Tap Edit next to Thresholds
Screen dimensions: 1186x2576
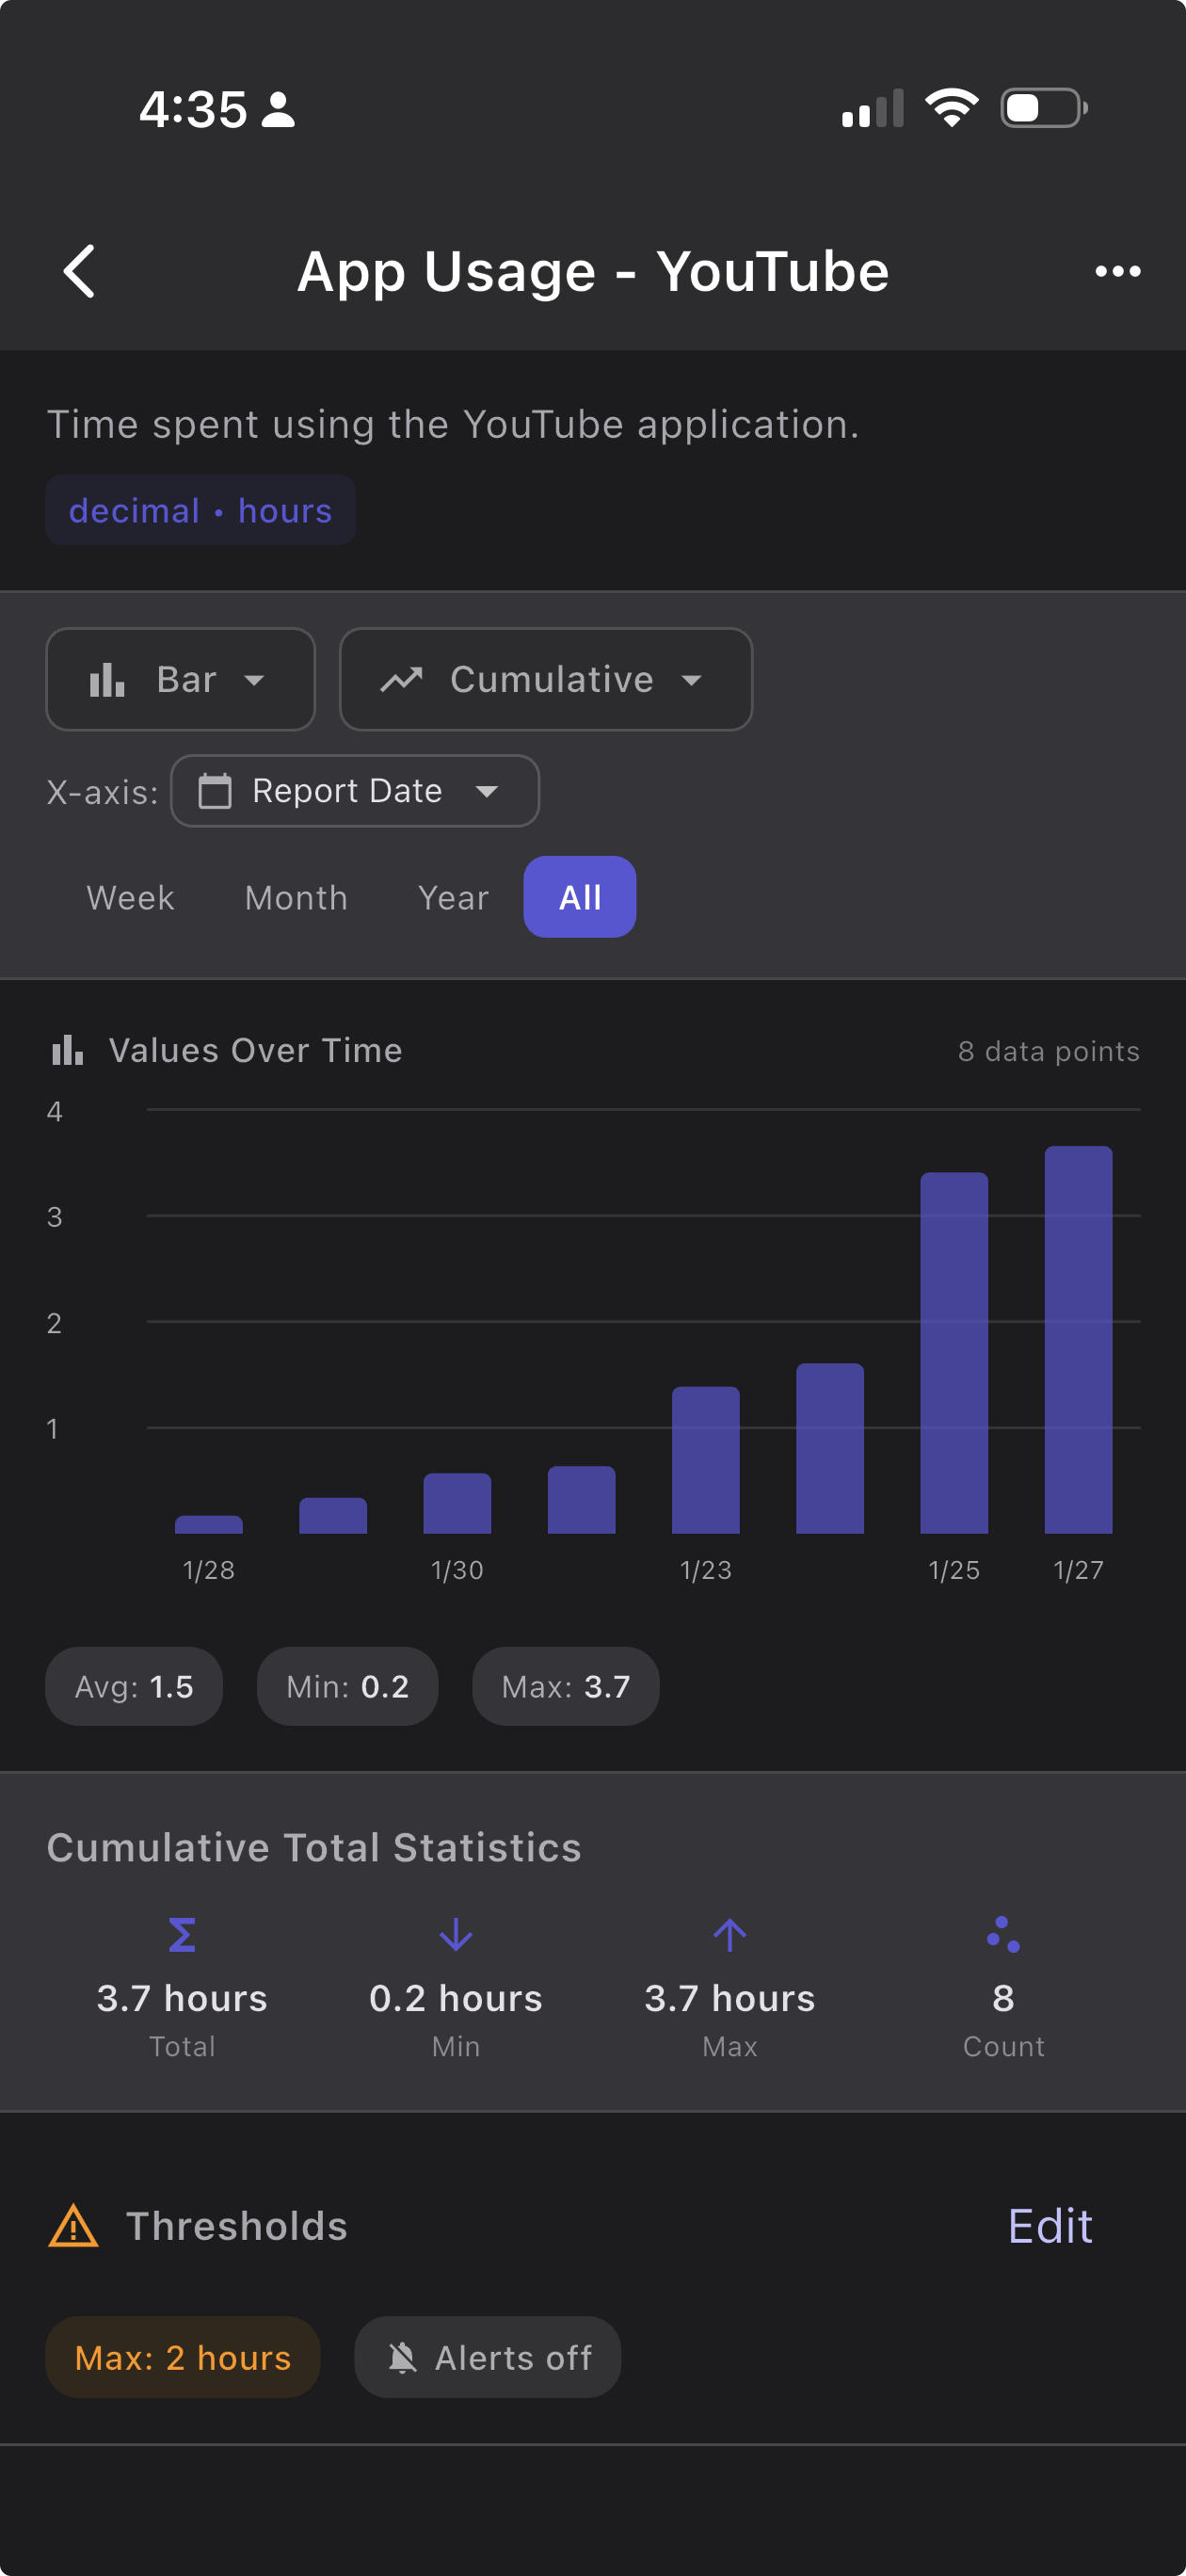(x=1050, y=2226)
